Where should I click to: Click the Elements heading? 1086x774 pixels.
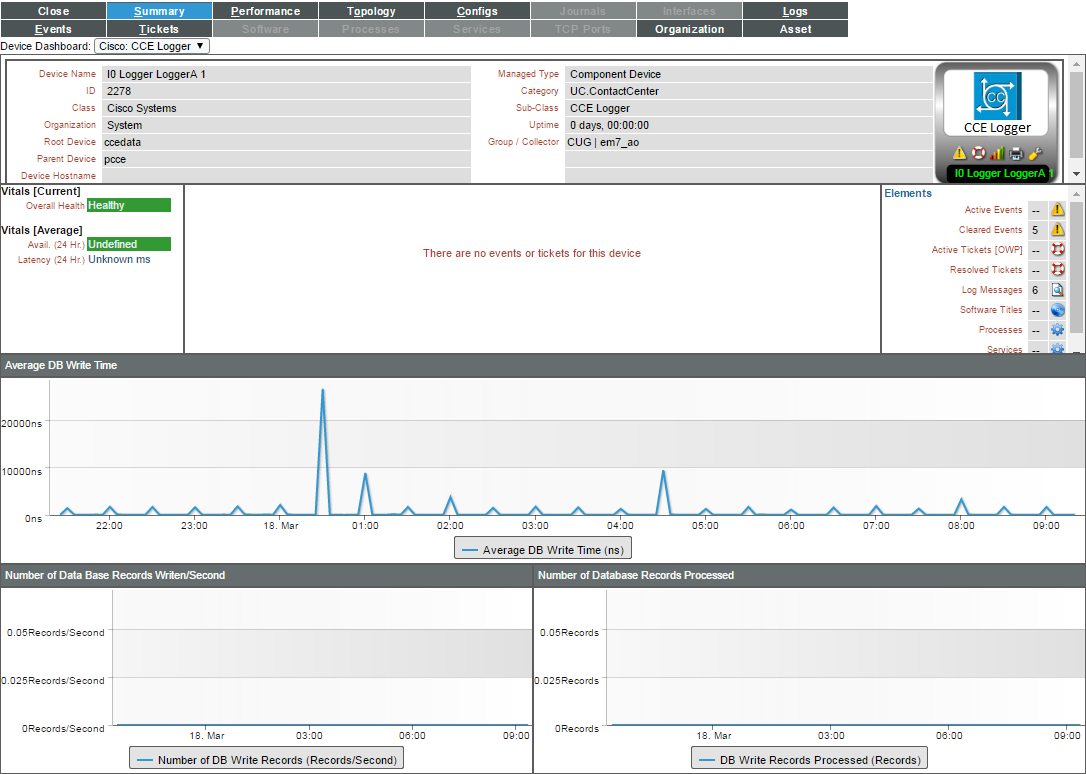(x=908, y=193)
